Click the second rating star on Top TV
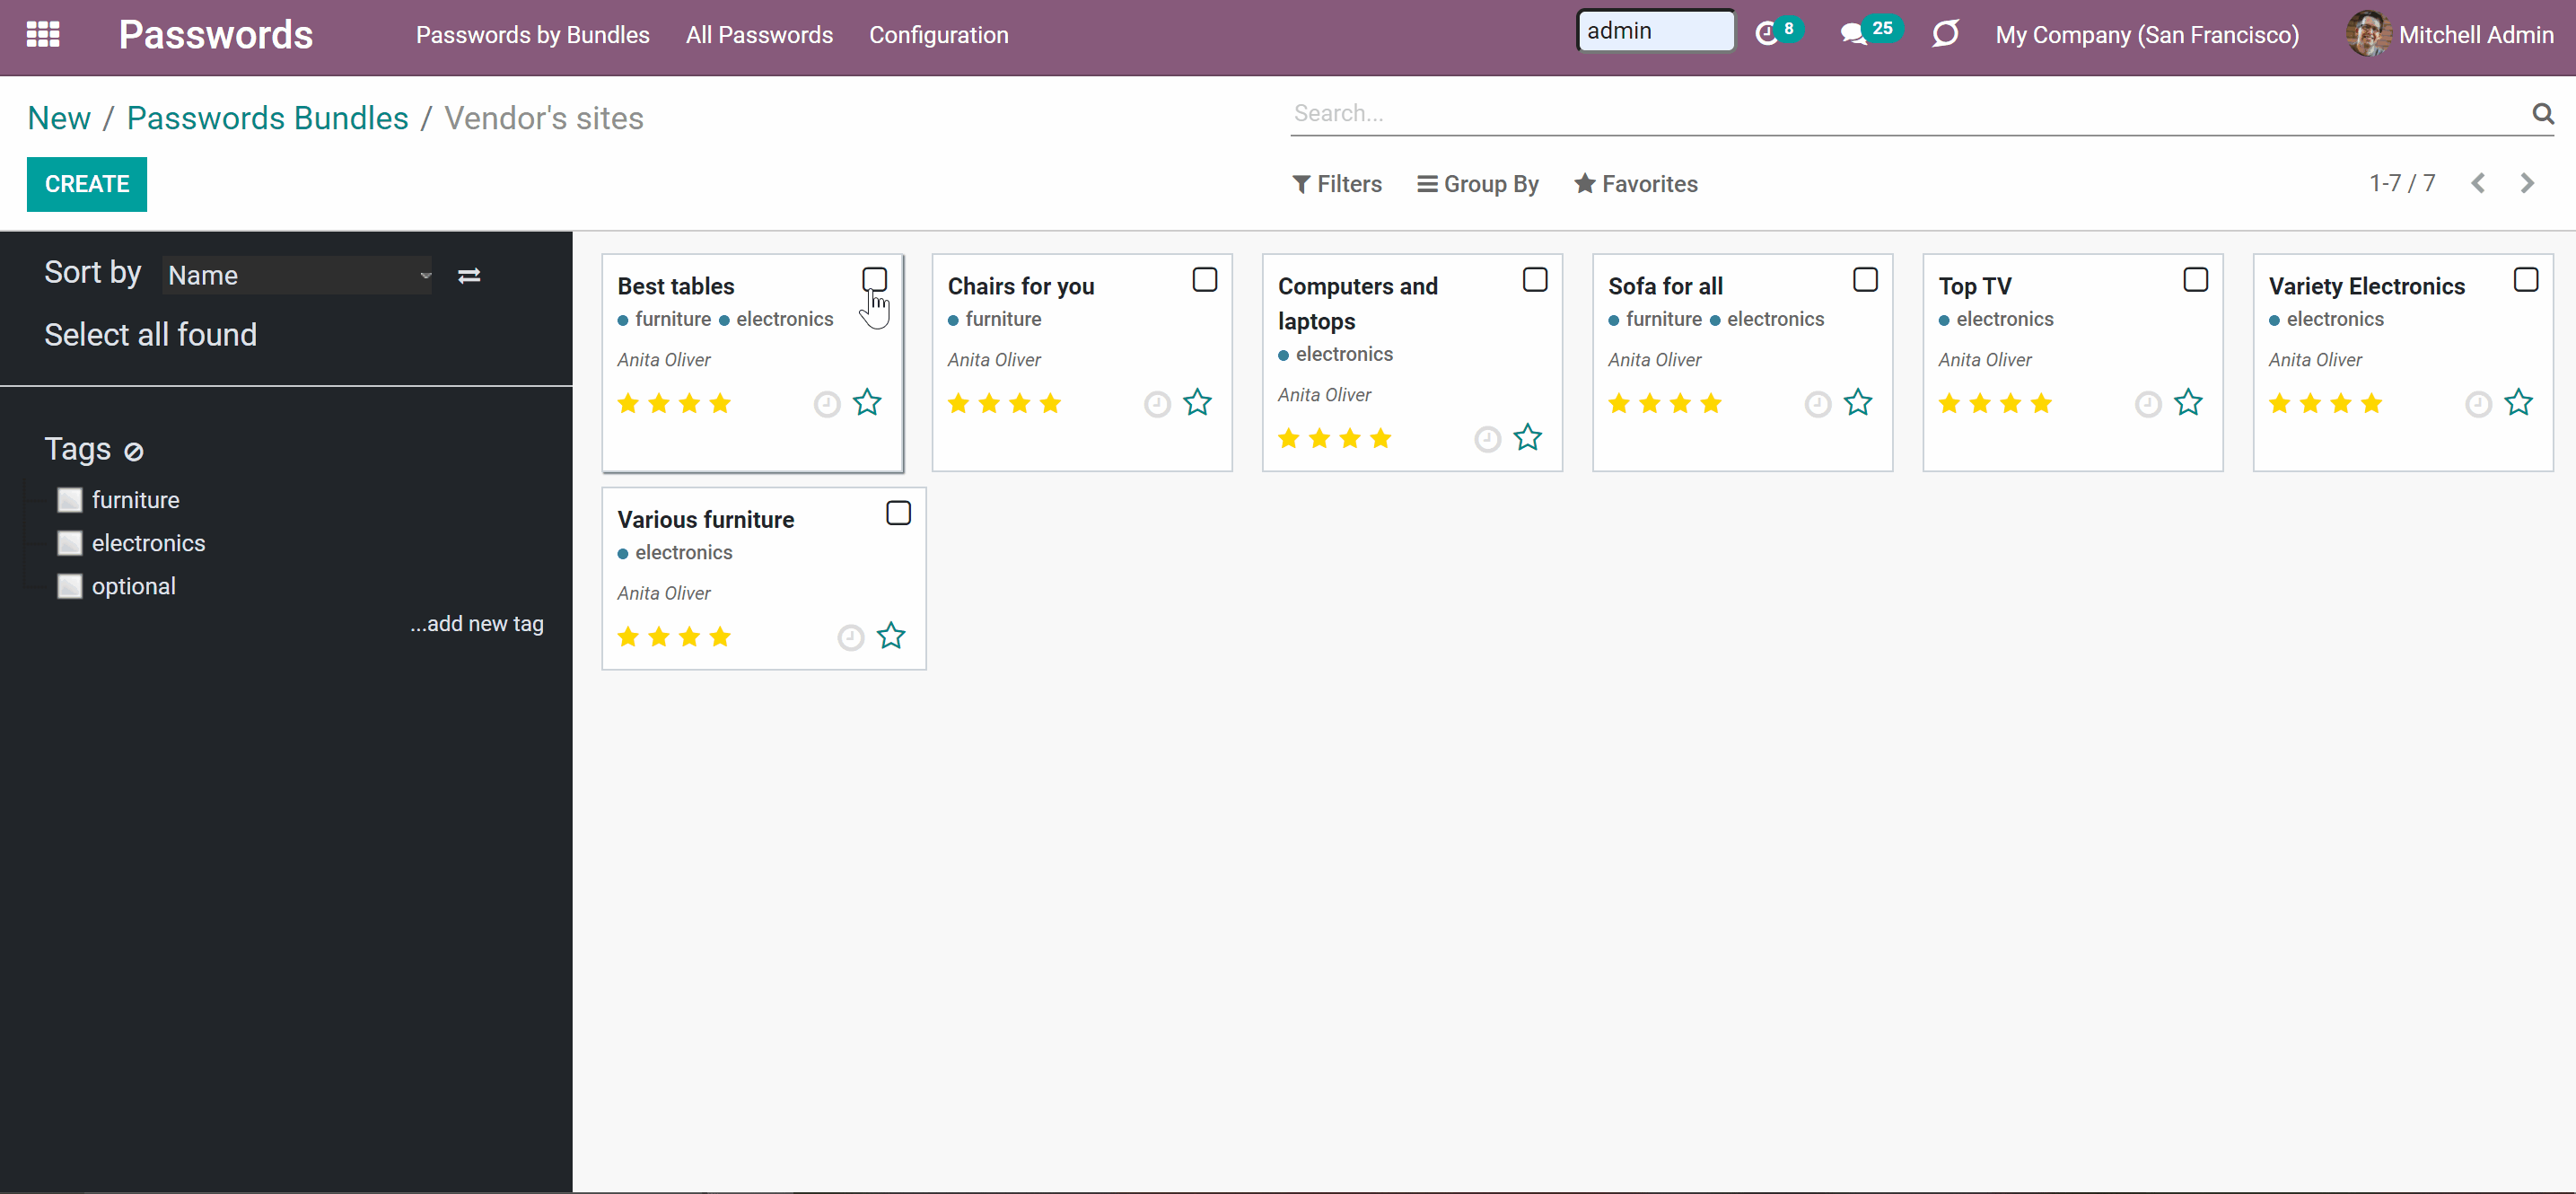2576x1194 pixels. coord(1980,403)
